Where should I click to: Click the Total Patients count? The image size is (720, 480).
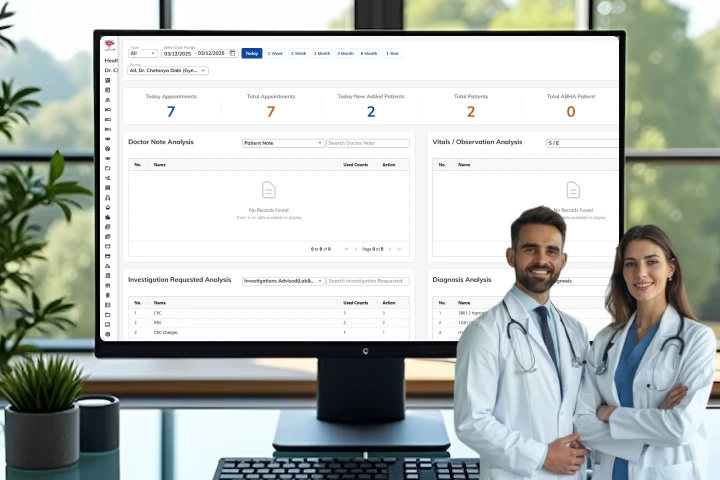471,112
